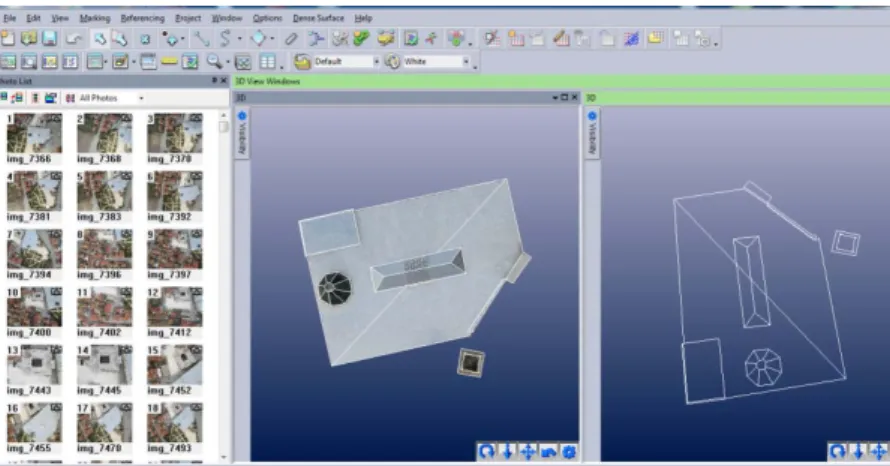Viewport: 890px width, 466px height.
Task: Select the Surface Draw diamond tool
Action: tap(258, 39)
